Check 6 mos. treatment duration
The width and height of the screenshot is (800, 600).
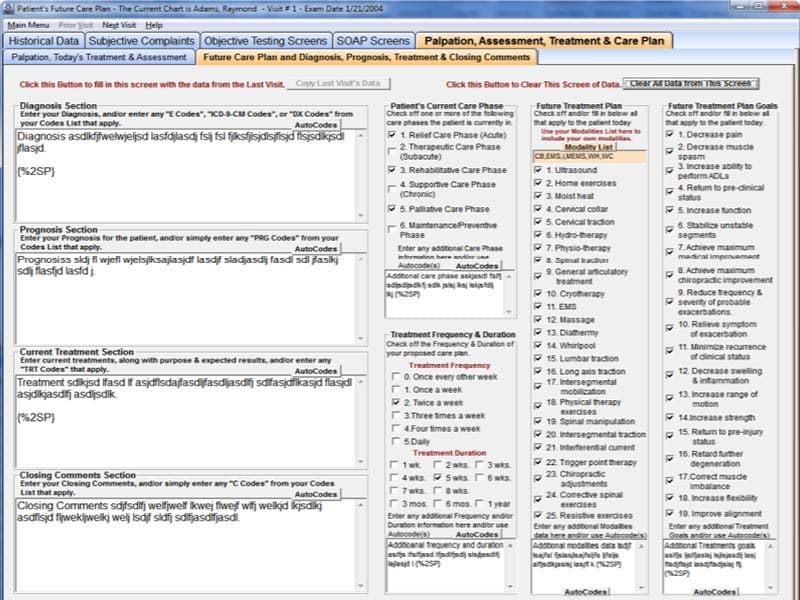437,504
